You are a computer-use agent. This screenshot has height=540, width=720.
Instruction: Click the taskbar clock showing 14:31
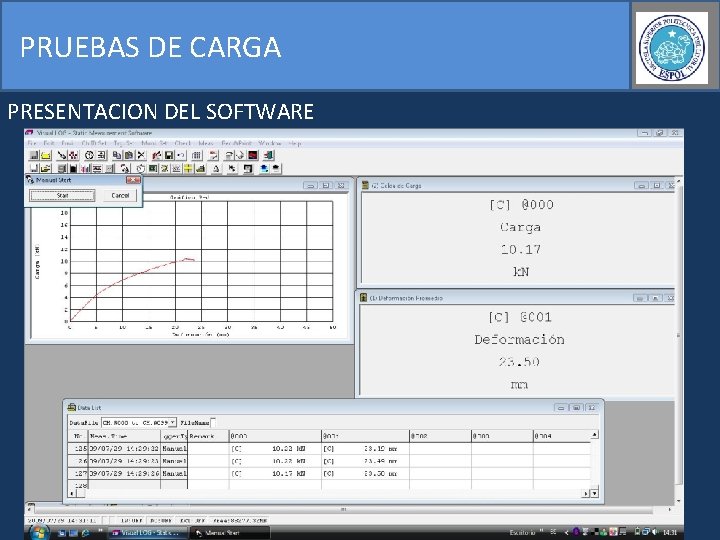[x=670, y=533]
